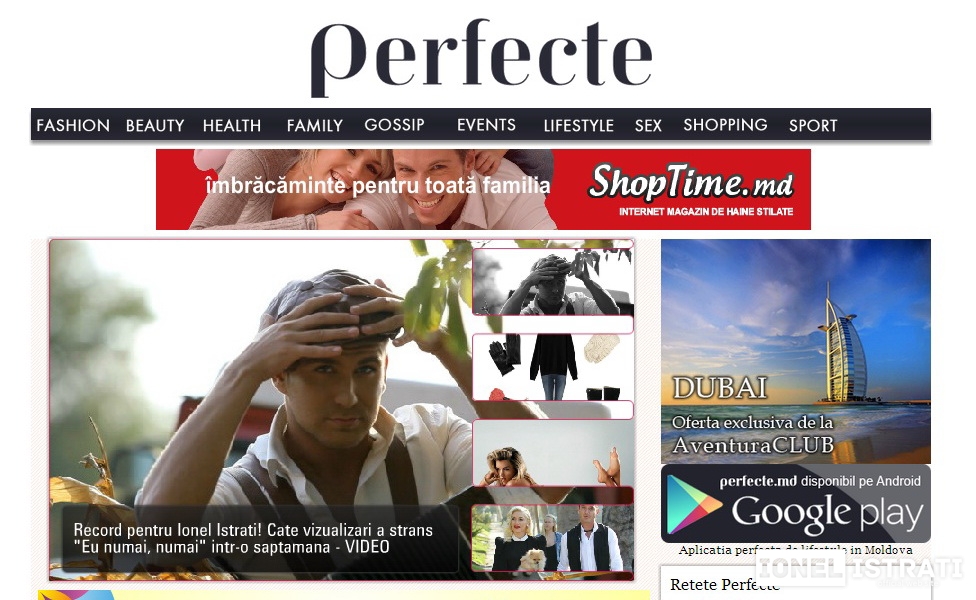Select the black-and-white man thumbnail
This screenshot has height=600, width=976.
click(553, 283)
